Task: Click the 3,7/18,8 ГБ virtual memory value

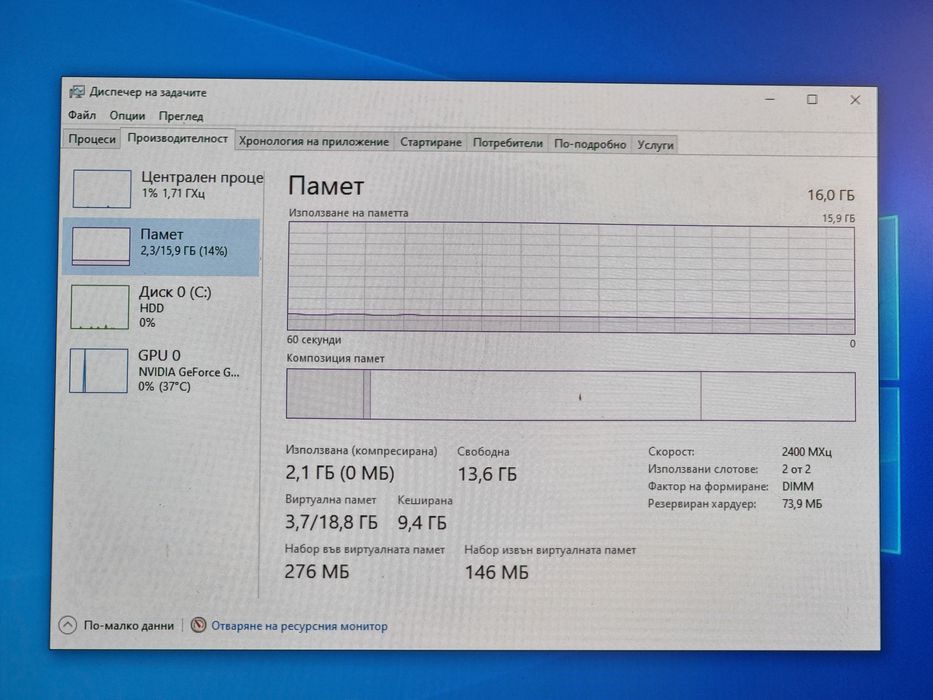Action: tap(331, 523)
